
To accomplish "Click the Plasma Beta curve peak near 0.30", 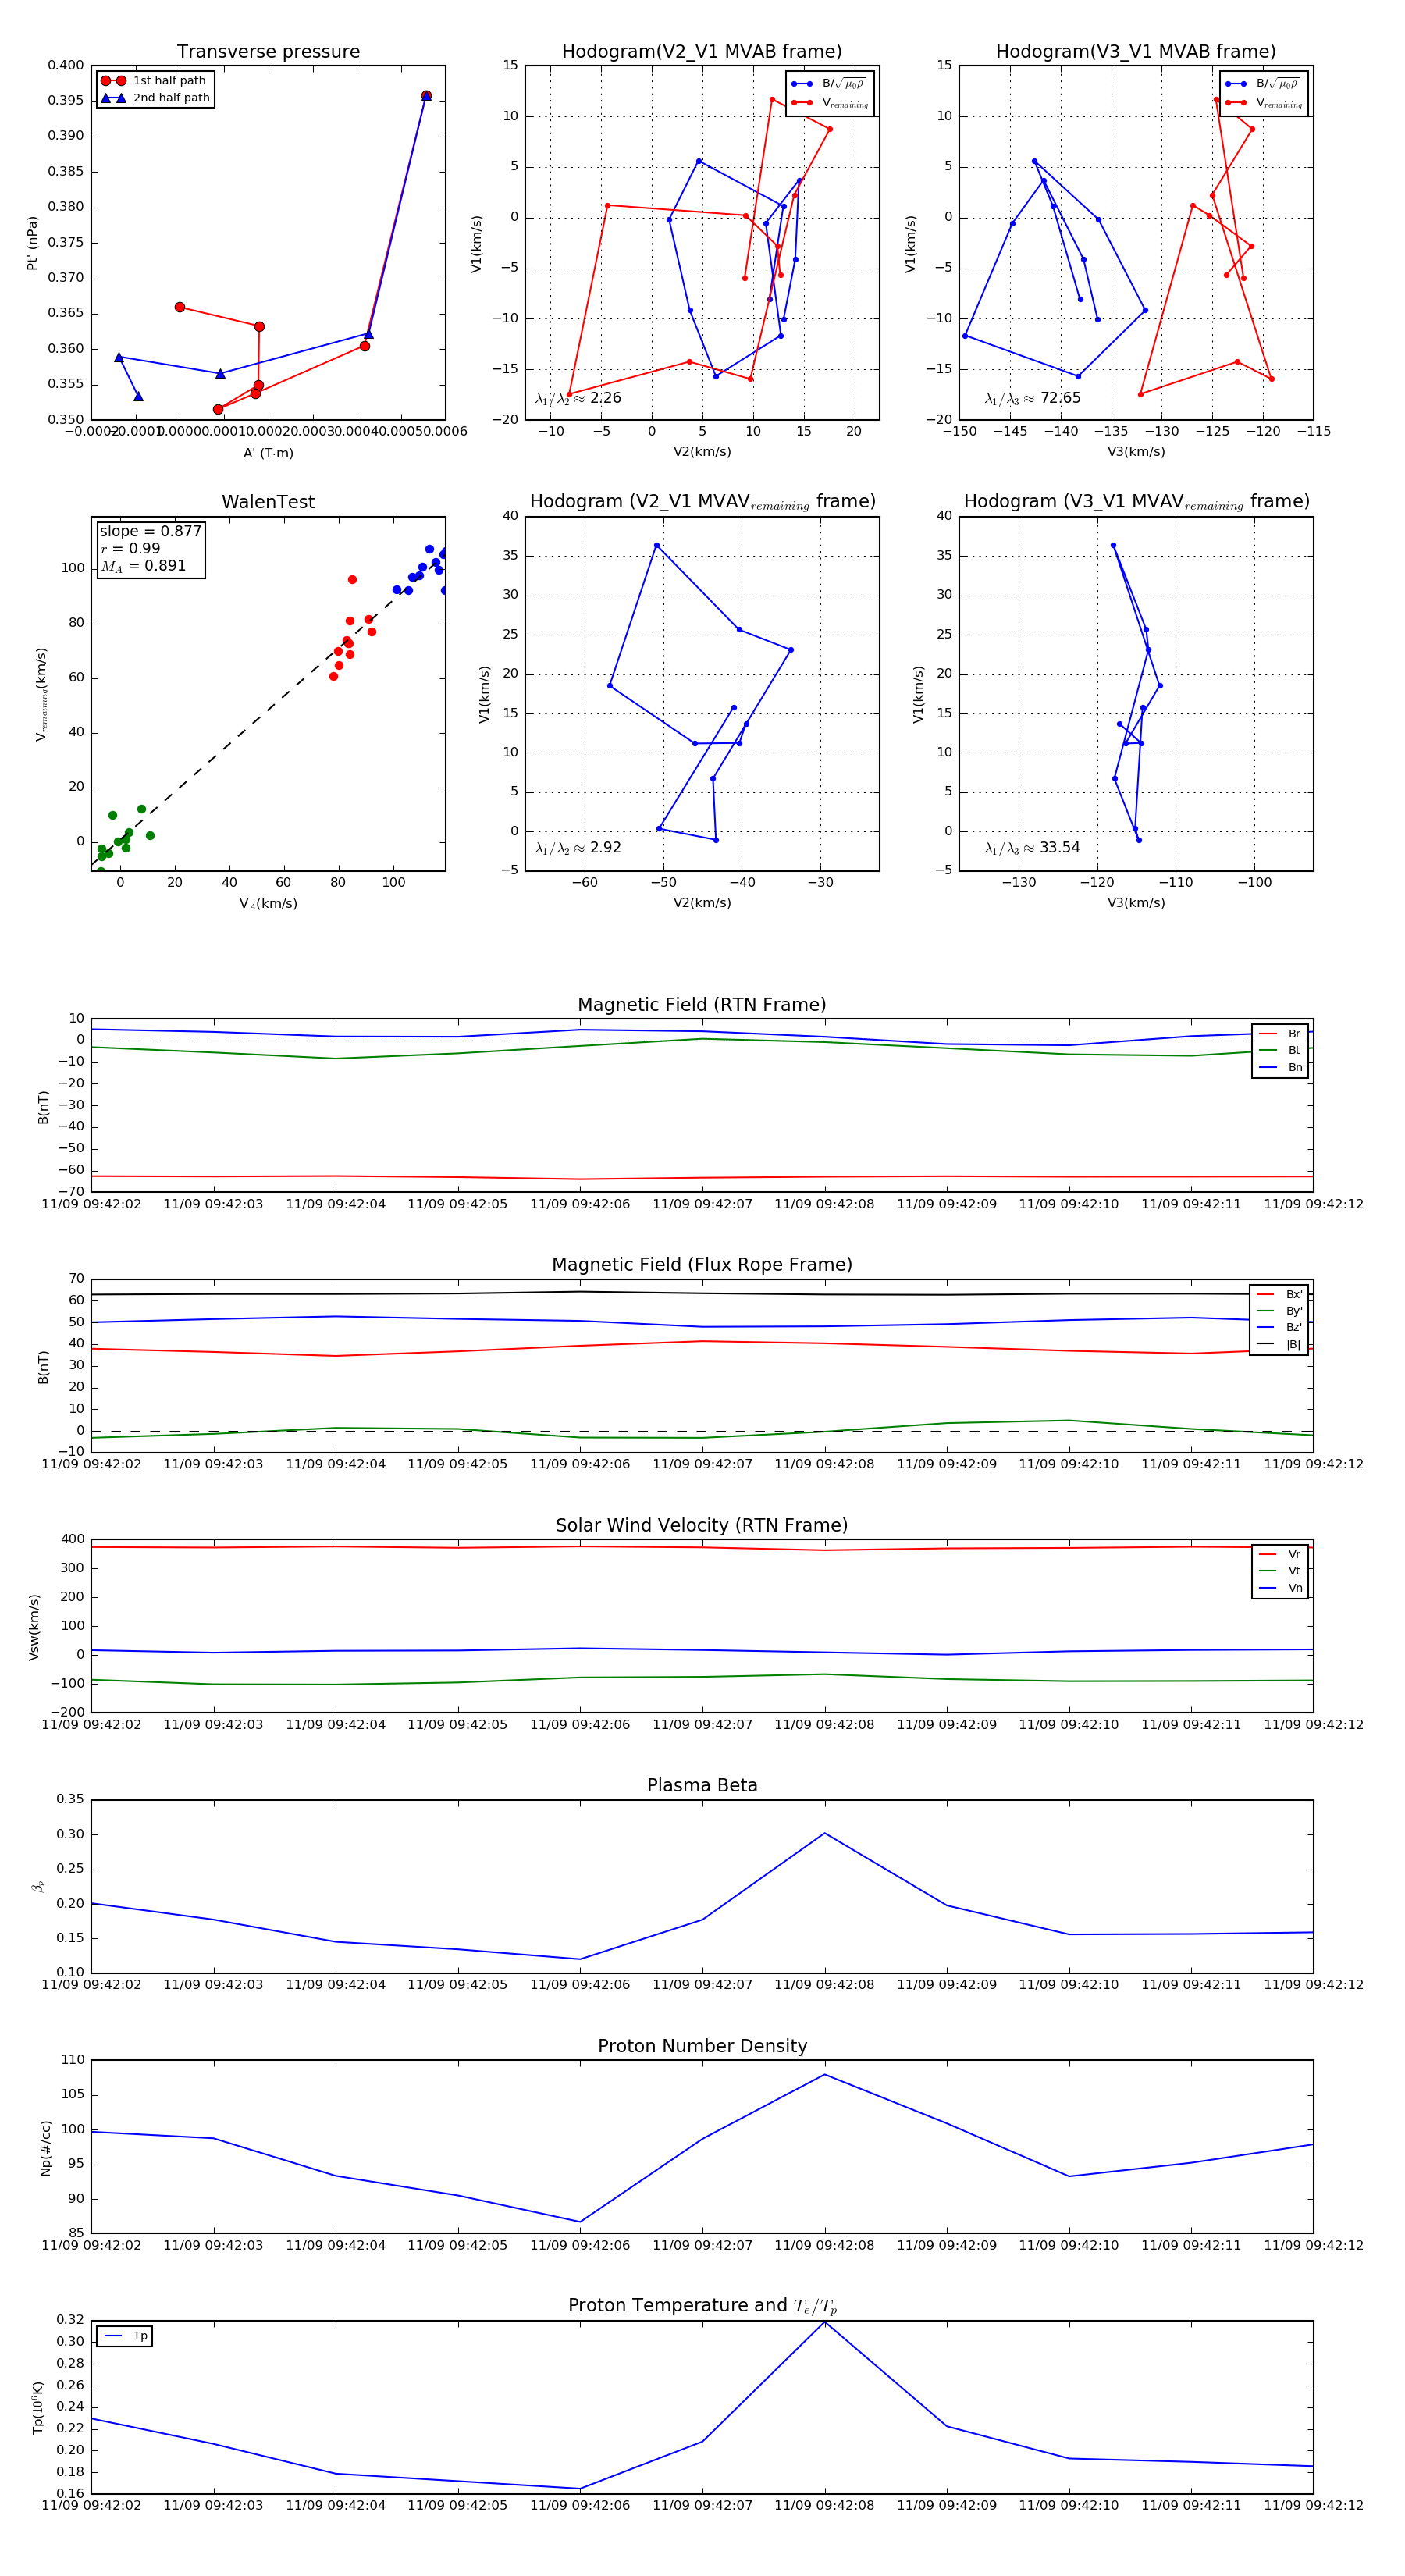I will pyautogui.click(x=825, y=1833).
